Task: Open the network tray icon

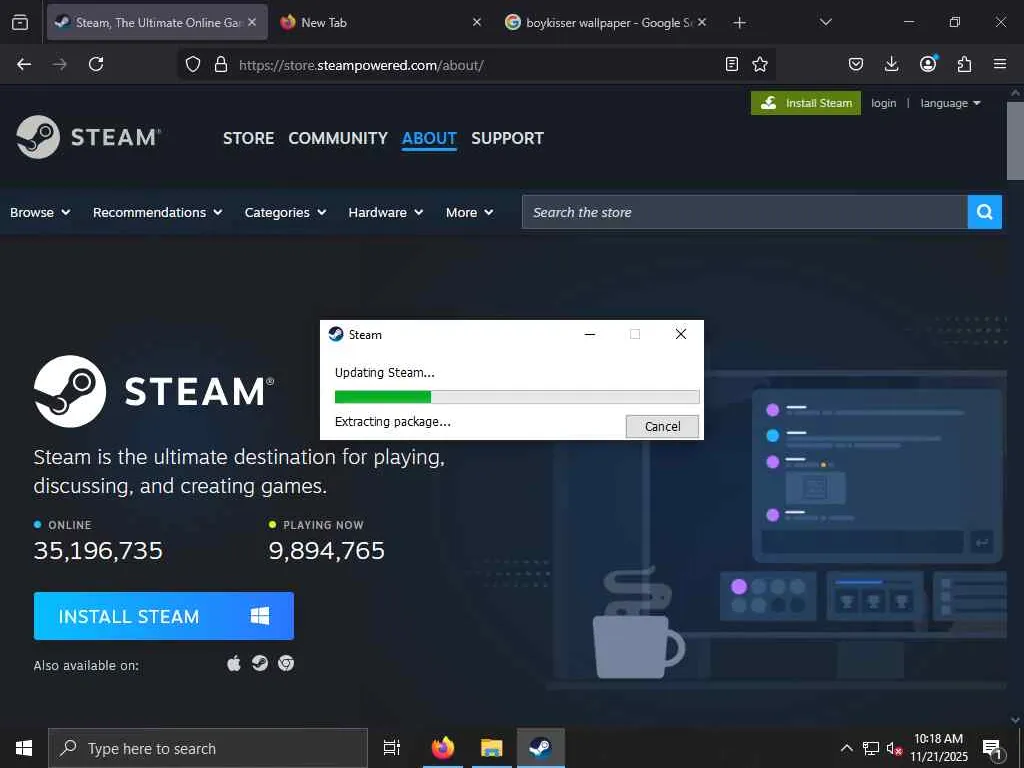Action: click(x=871, y=748)
